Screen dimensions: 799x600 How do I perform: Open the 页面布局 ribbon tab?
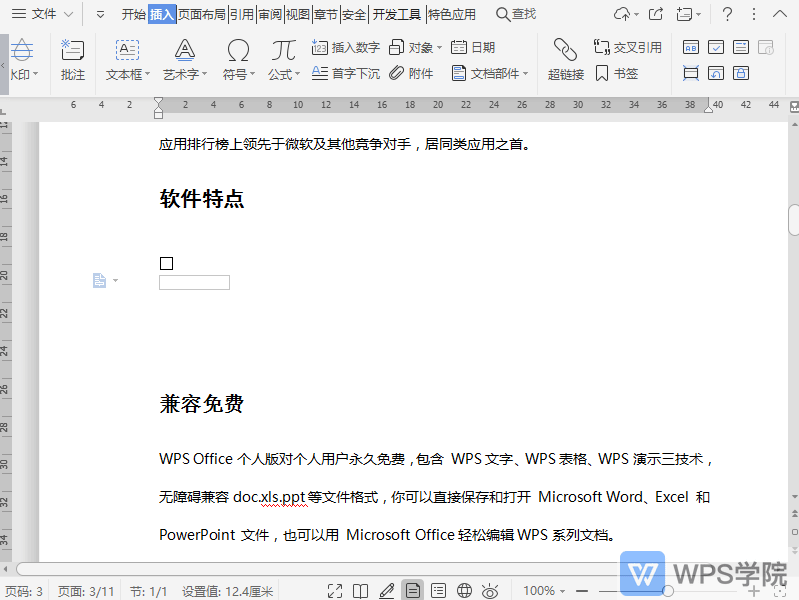(x=201, y=14)
